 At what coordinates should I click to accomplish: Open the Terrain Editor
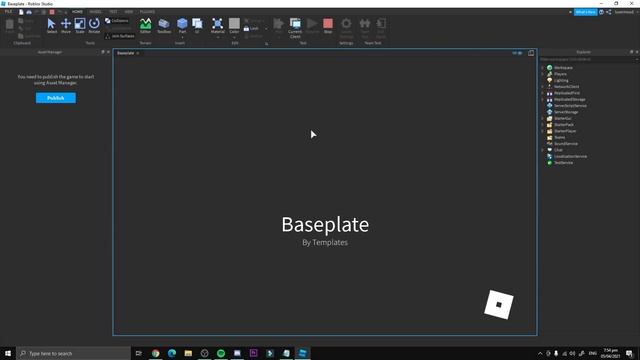click(145, 26)
